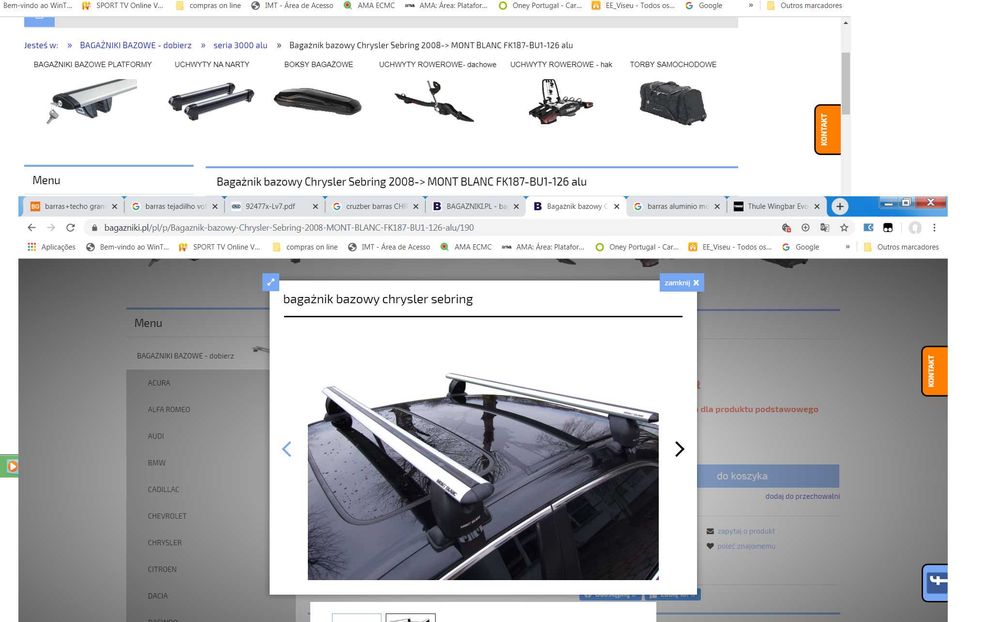
Task: Select DACIA in the side menu
Action: click(x=158, y=596)
